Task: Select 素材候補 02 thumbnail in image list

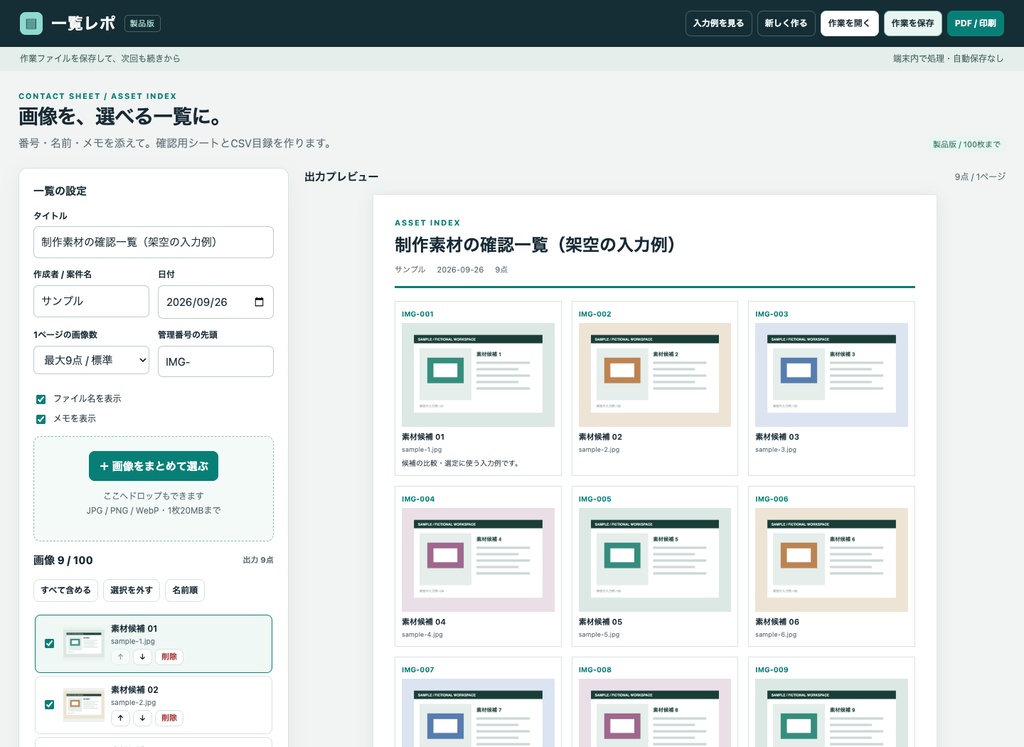Action: click(84, 705)
